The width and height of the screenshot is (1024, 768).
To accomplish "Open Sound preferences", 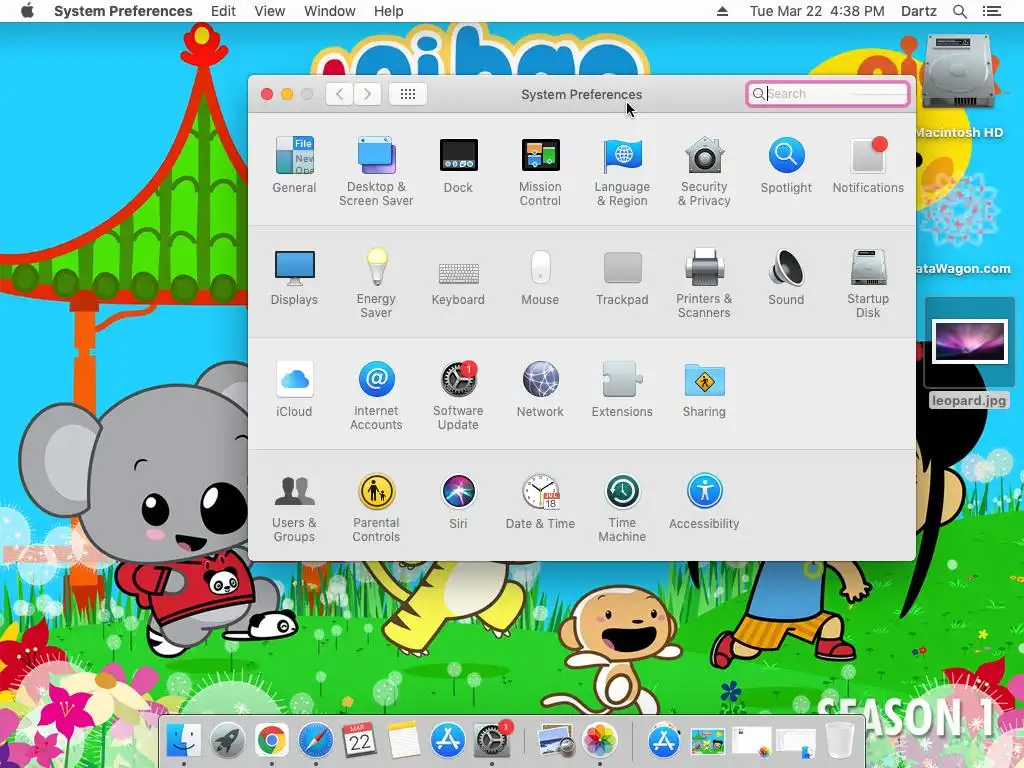I will coord(786,277).
